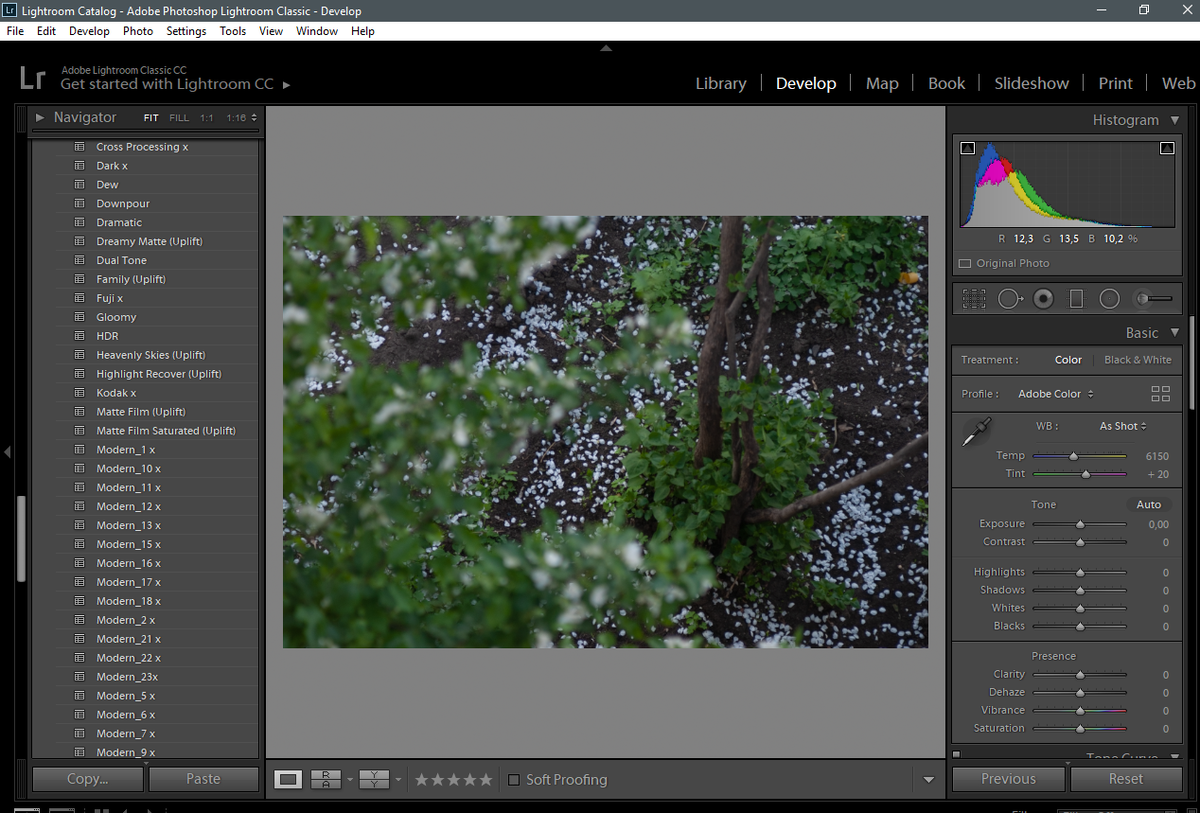Screen dimensions: 1200x813
Task: Select the Radial Filter tool
Action: (x=1109, y=298)
